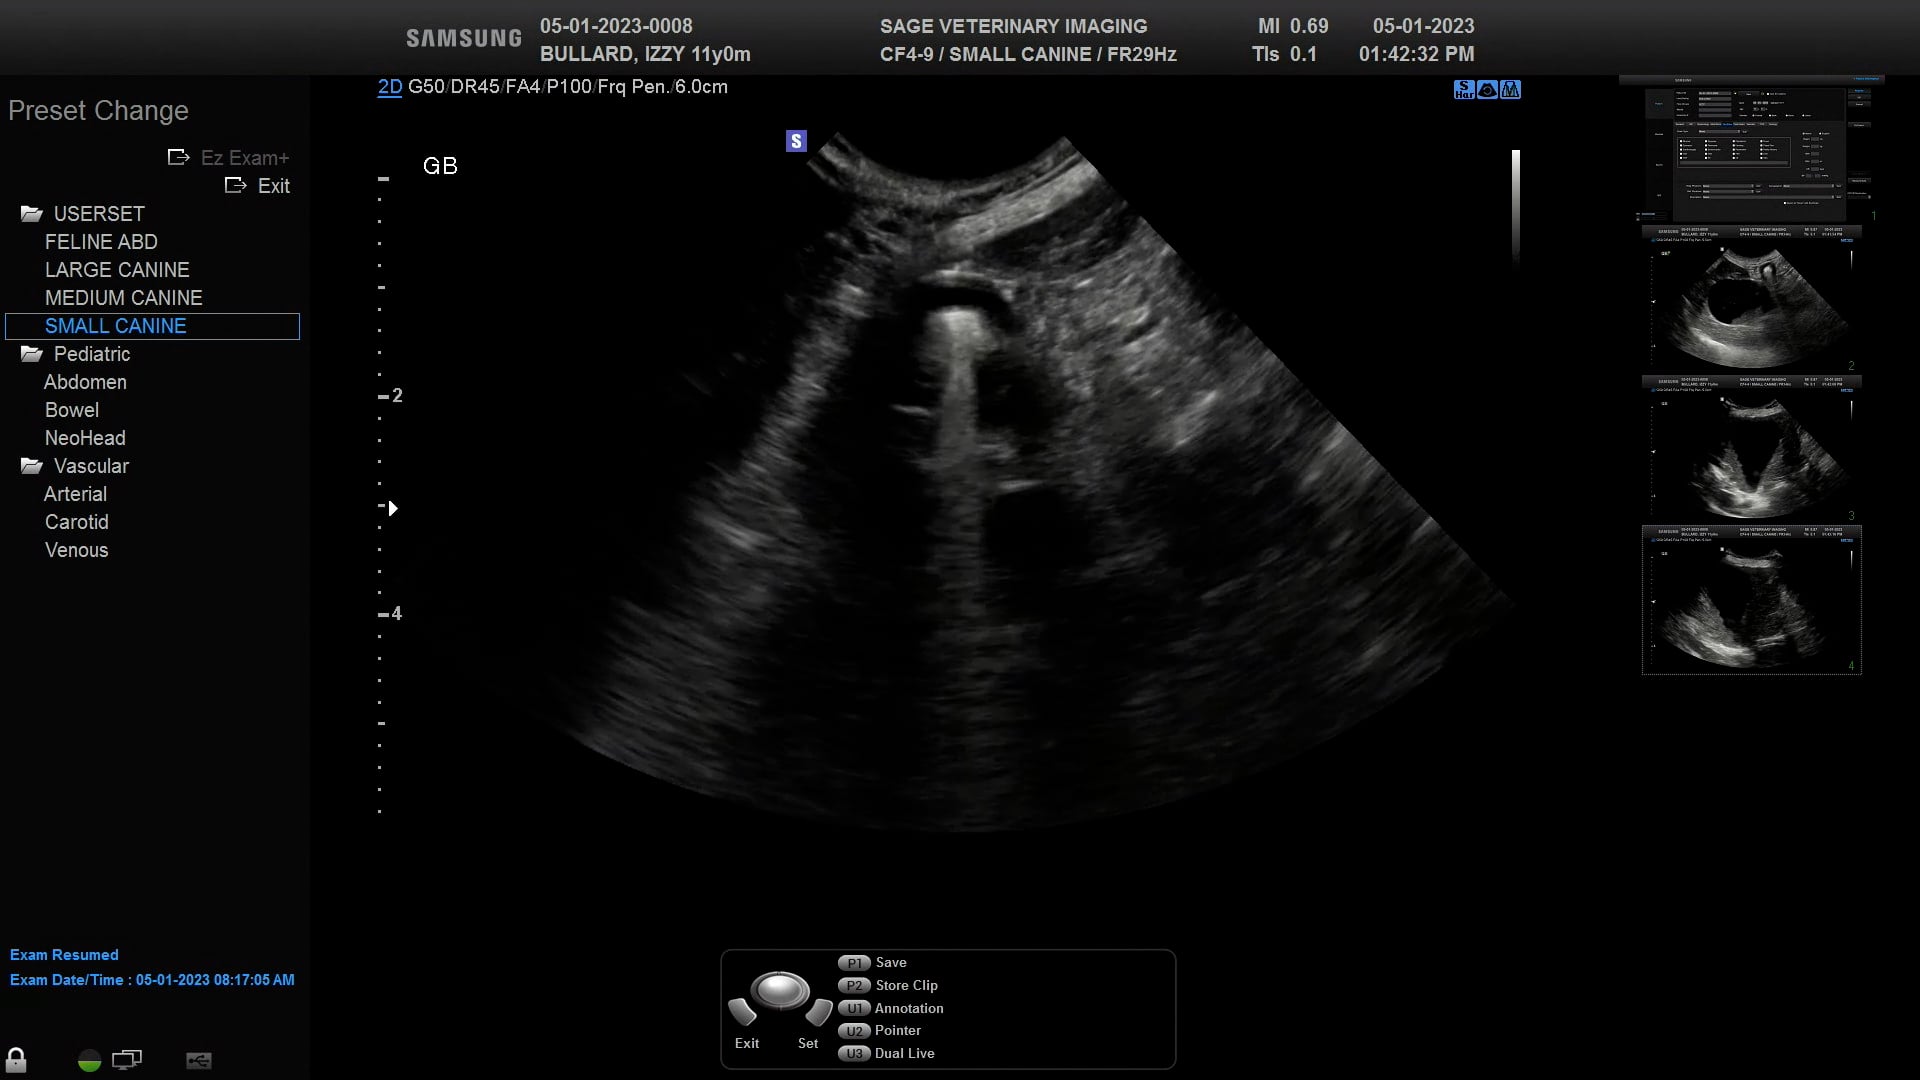This screenshot has height=1080, width=1920.
Task: Click the M-shaped imaging mode icon
Action: click(x=1510, y=90)
